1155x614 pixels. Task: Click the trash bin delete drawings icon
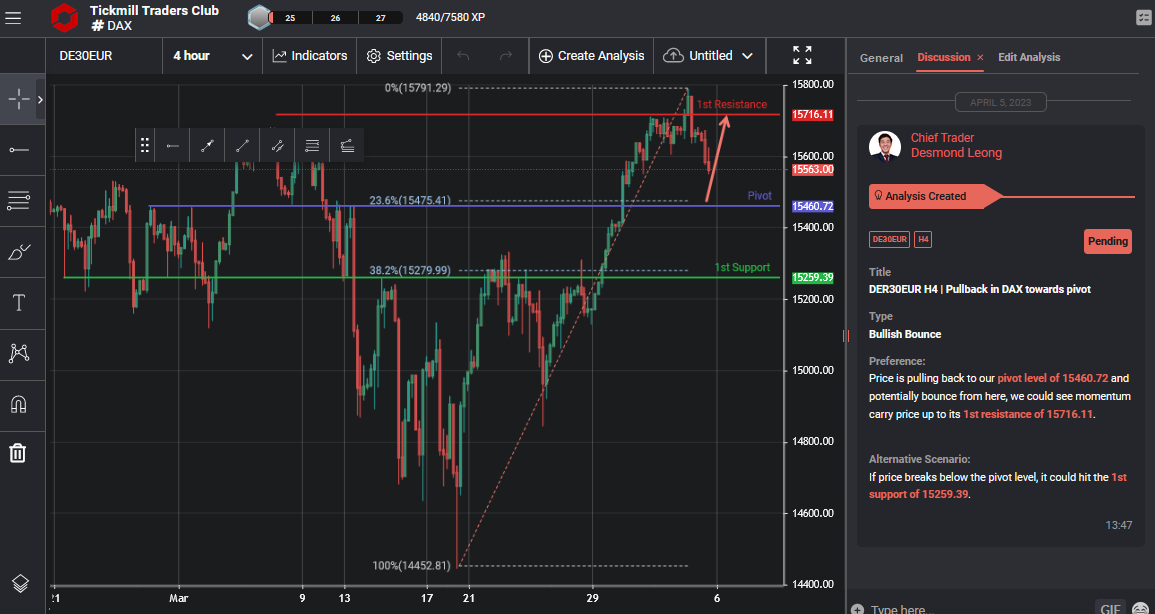pos(18,453)
